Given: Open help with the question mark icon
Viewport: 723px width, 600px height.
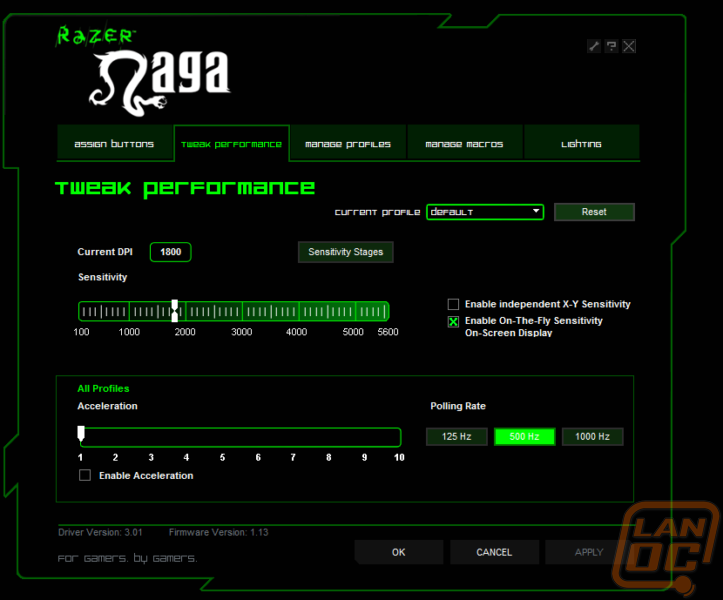Looking at the screenshot, I should (x=611, y=46).
